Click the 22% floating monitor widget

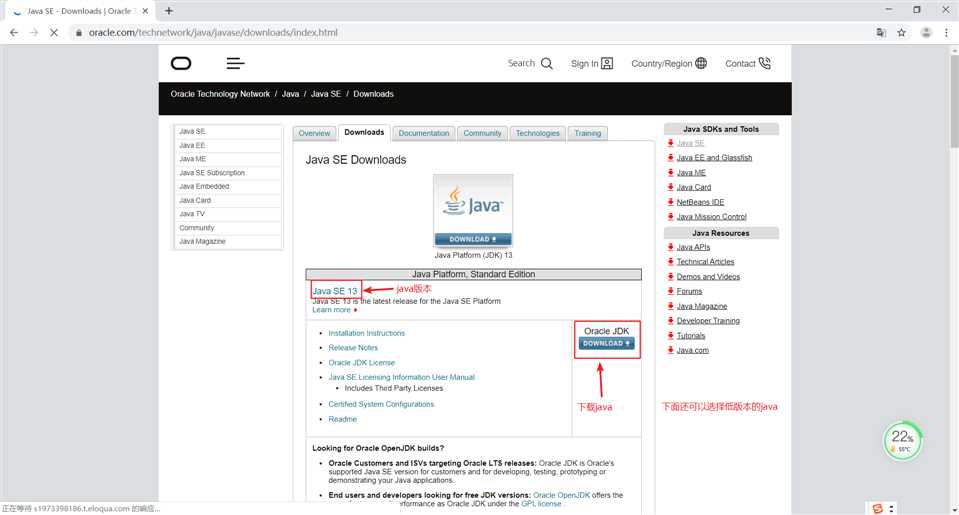pos(902,440)
